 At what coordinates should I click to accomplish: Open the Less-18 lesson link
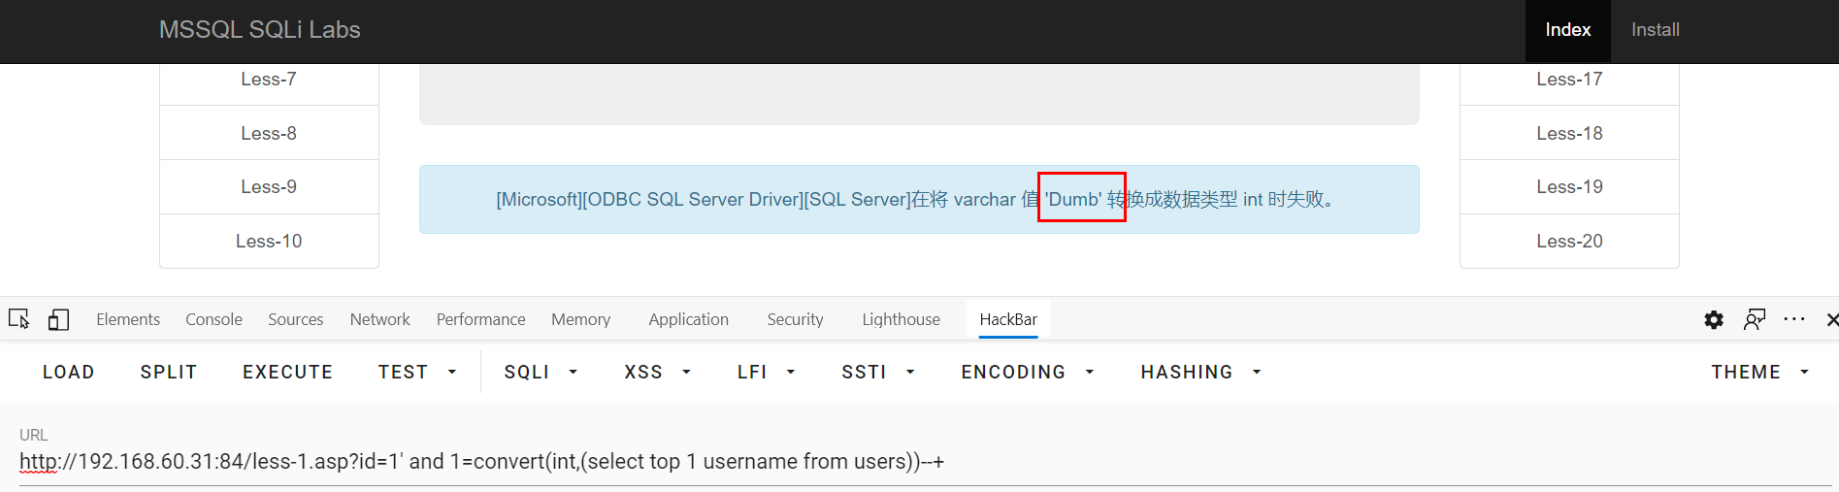click(1569, 133)
